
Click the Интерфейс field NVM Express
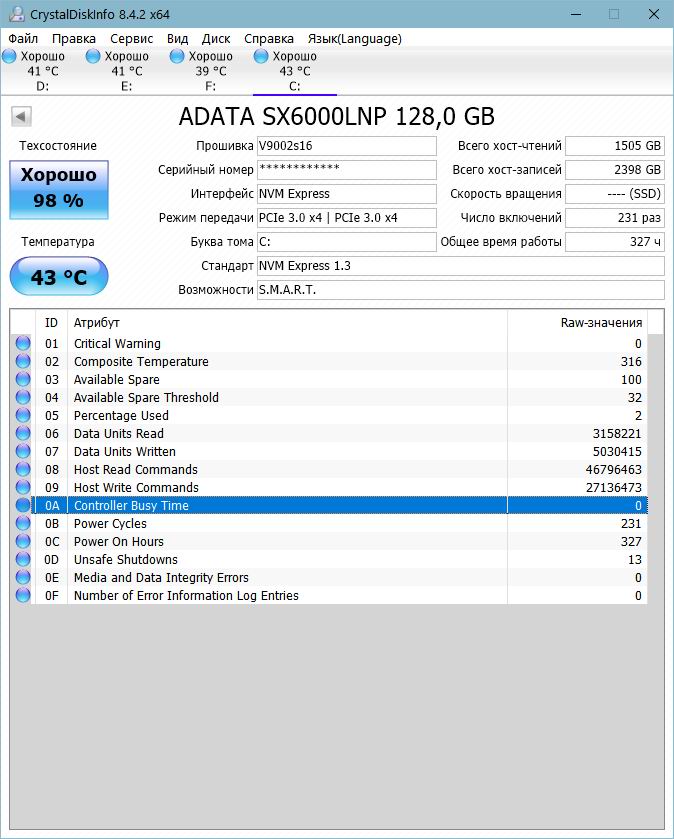(x=347, y=194)
